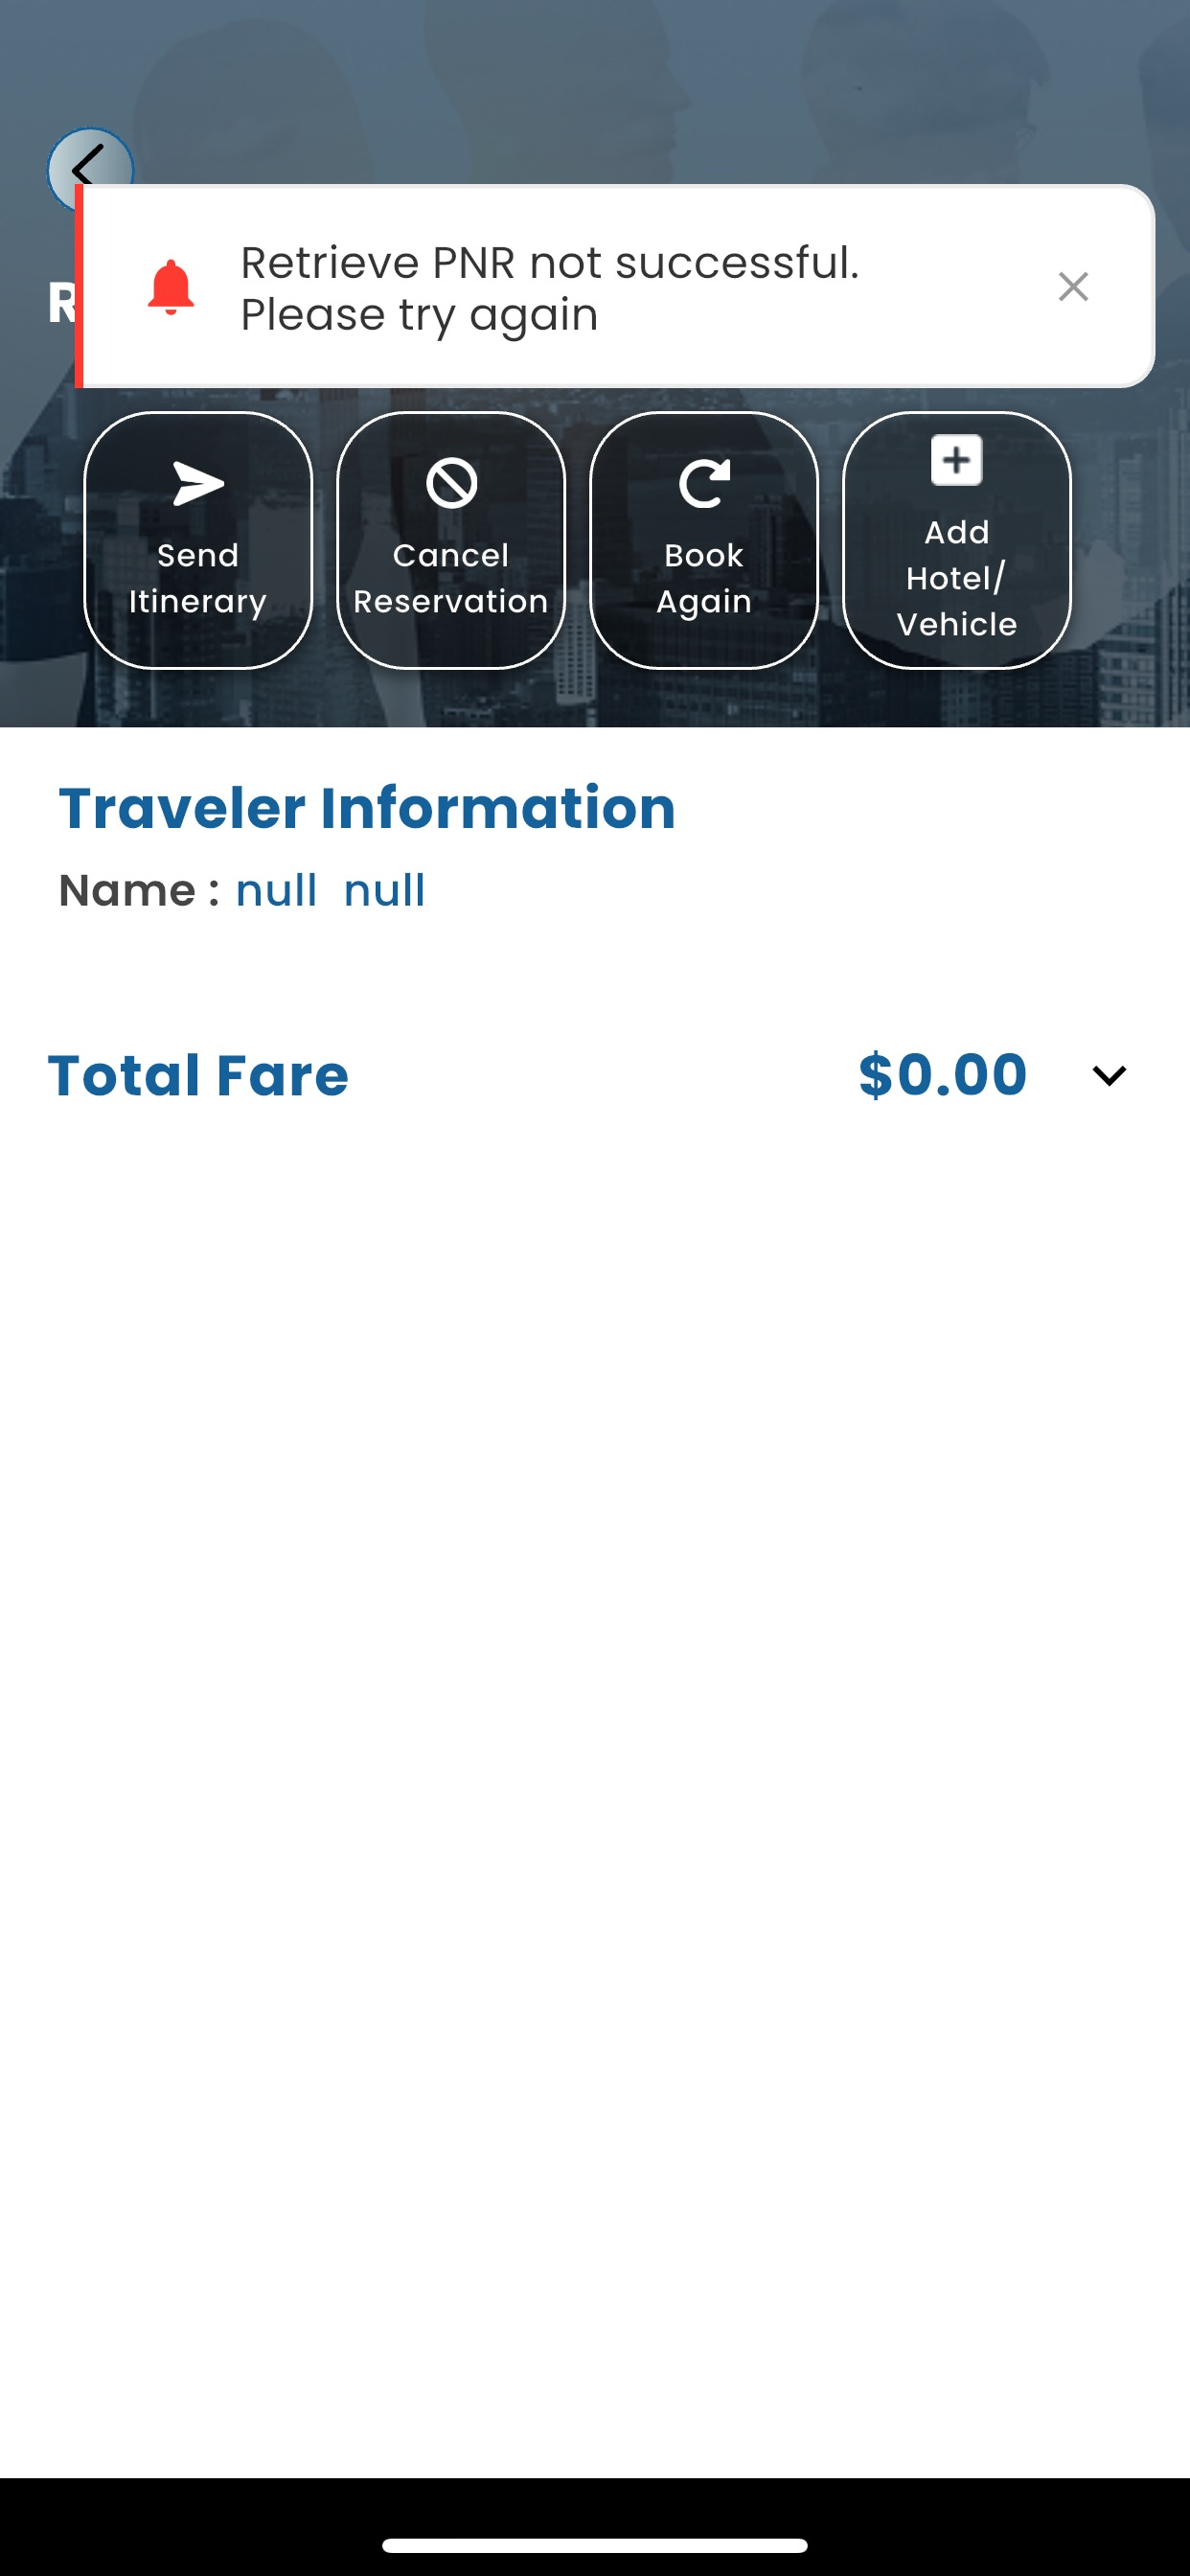Click the Book Again text label

[704, 578]
